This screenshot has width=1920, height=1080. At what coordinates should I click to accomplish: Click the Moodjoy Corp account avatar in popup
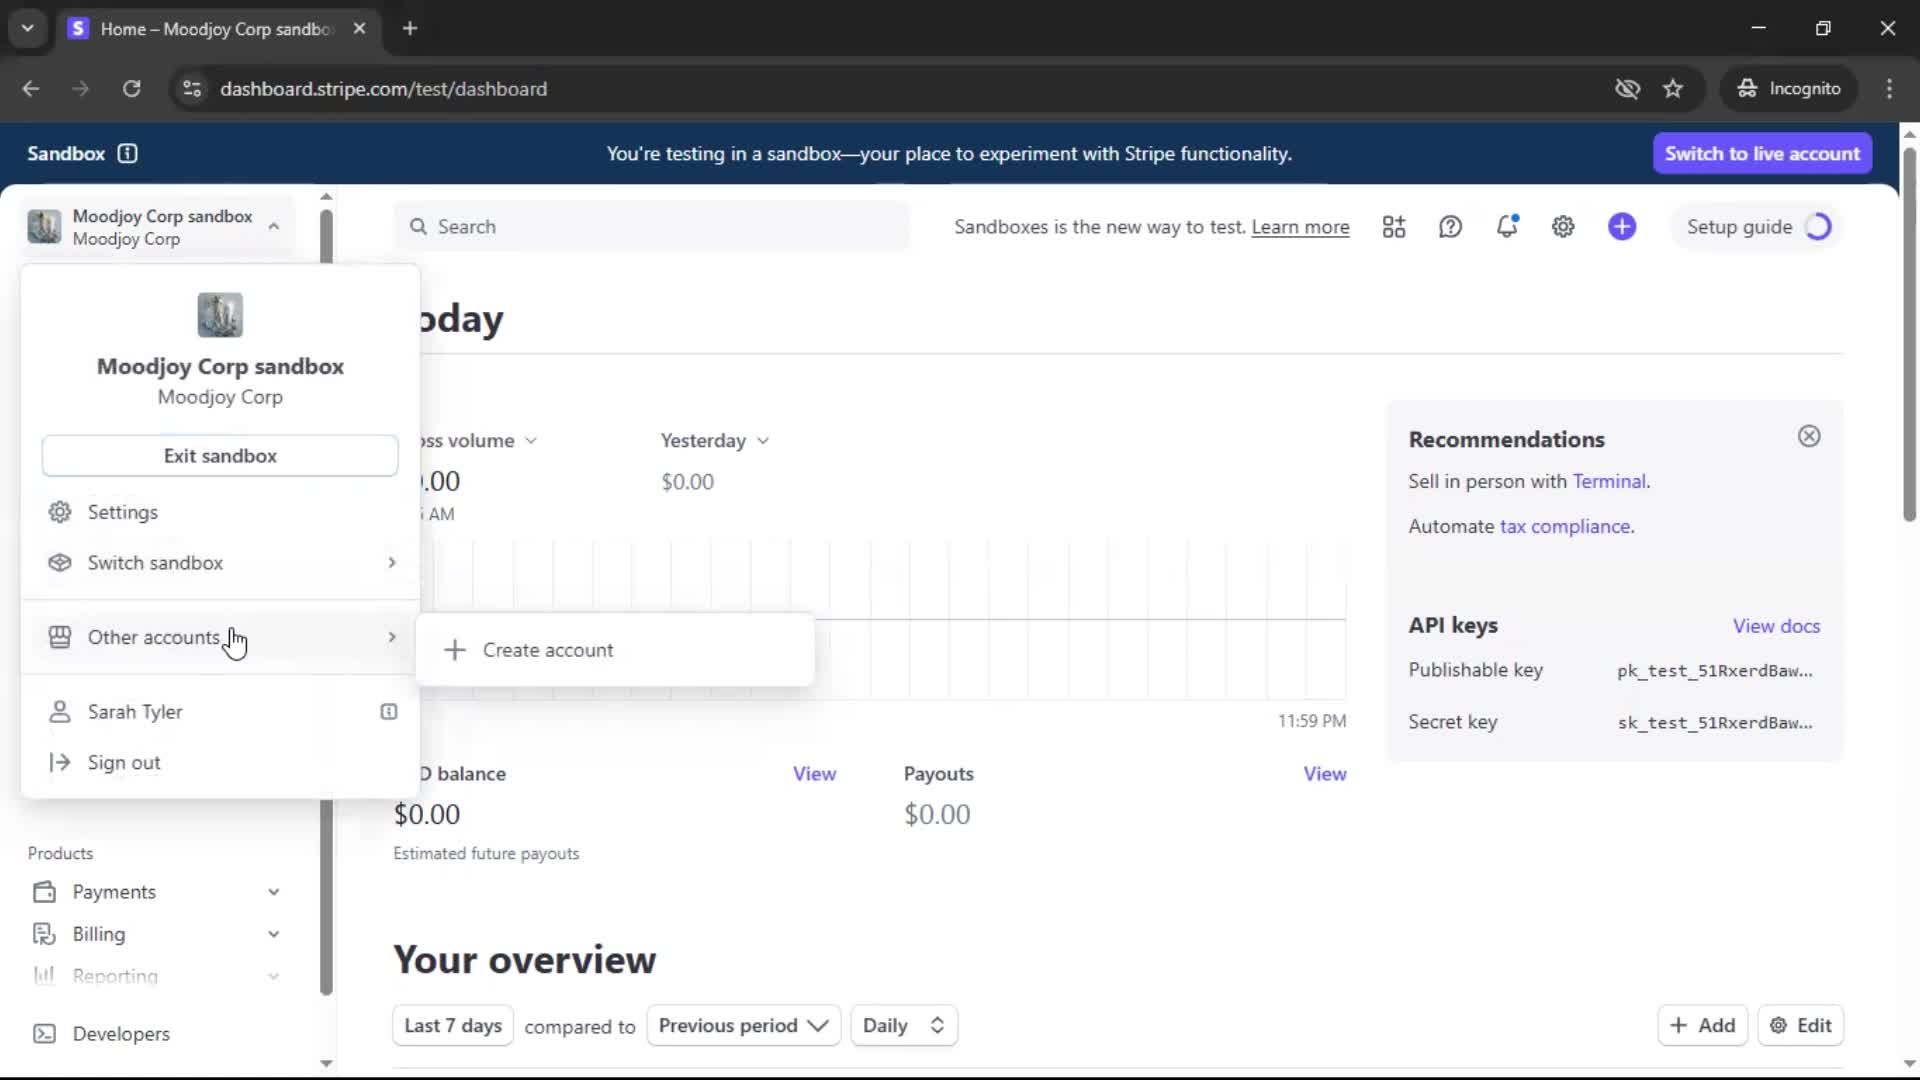220,315
